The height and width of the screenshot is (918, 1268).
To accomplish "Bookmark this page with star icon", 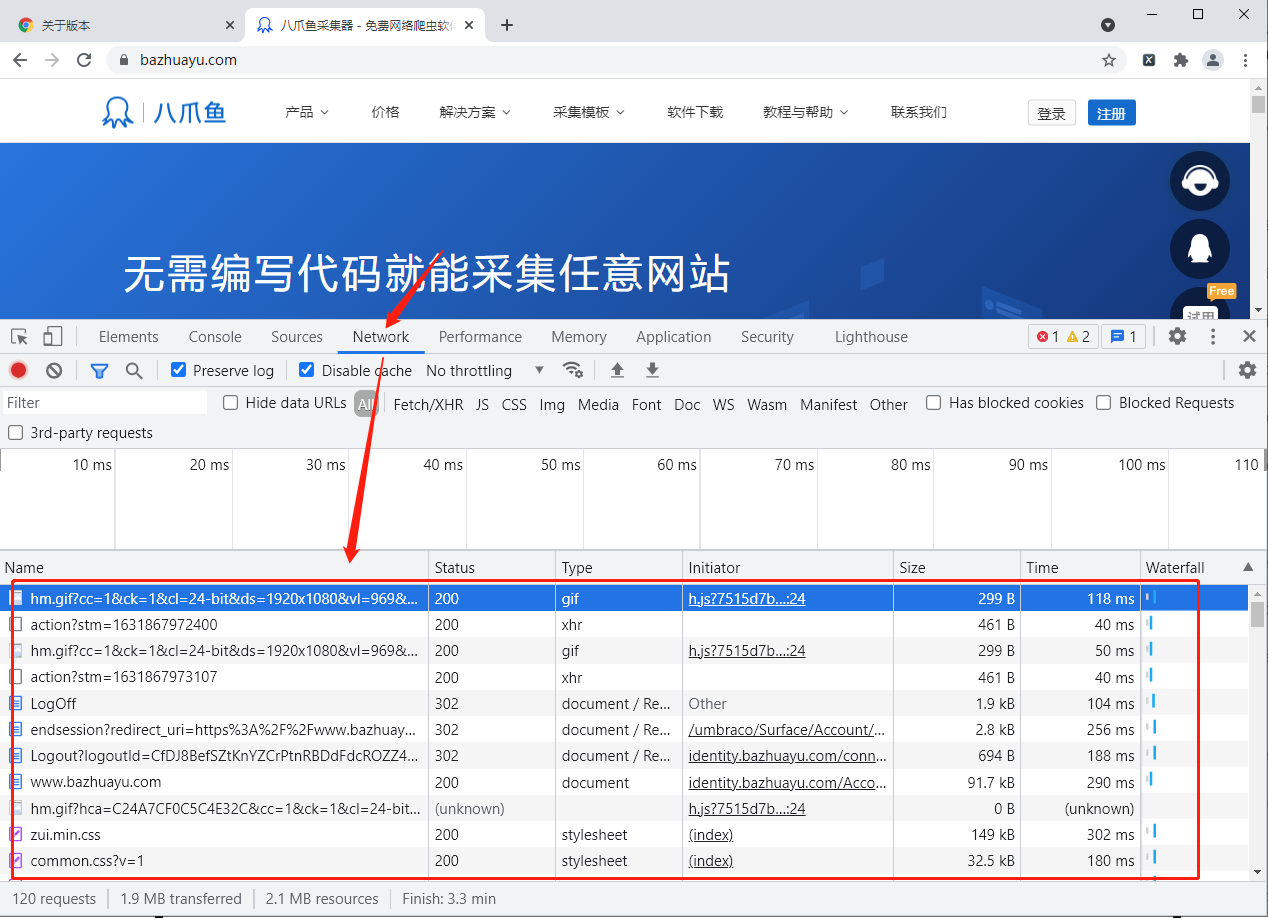I will (1109, 60).
